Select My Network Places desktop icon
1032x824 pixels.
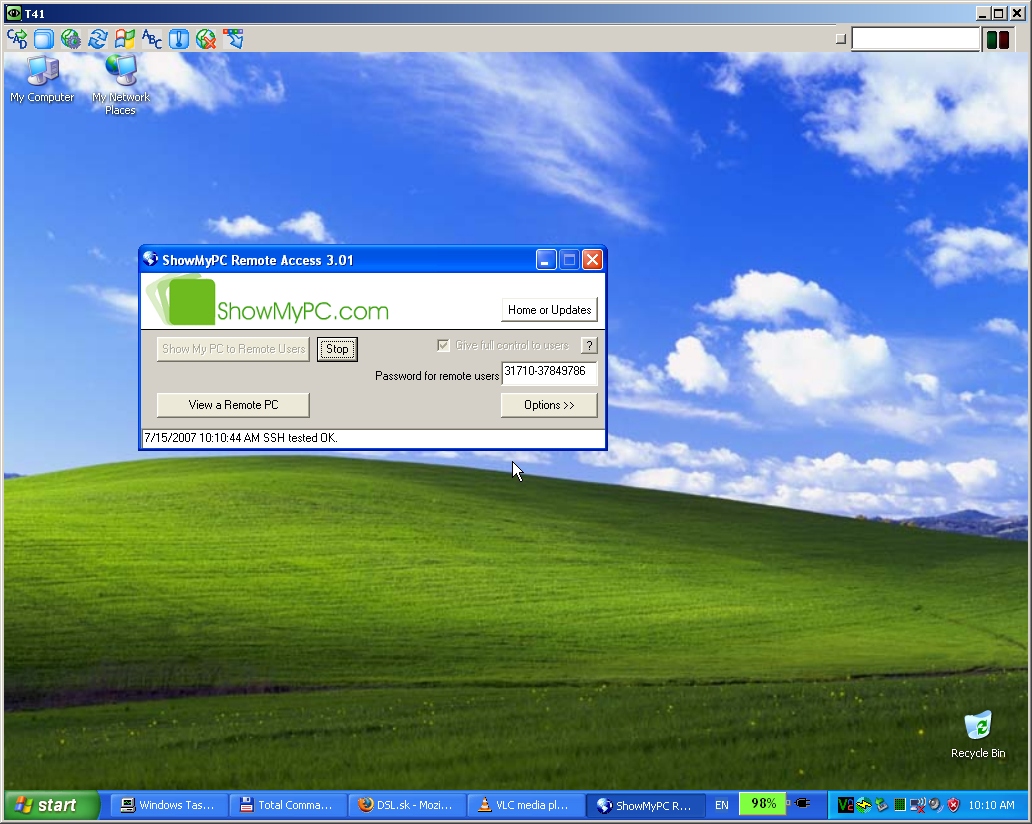[121, 86]
